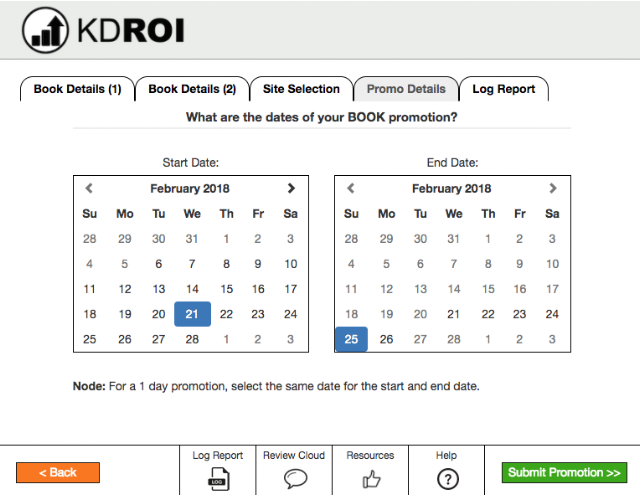Open month picker in Start Date header

[x=190, y=189]
